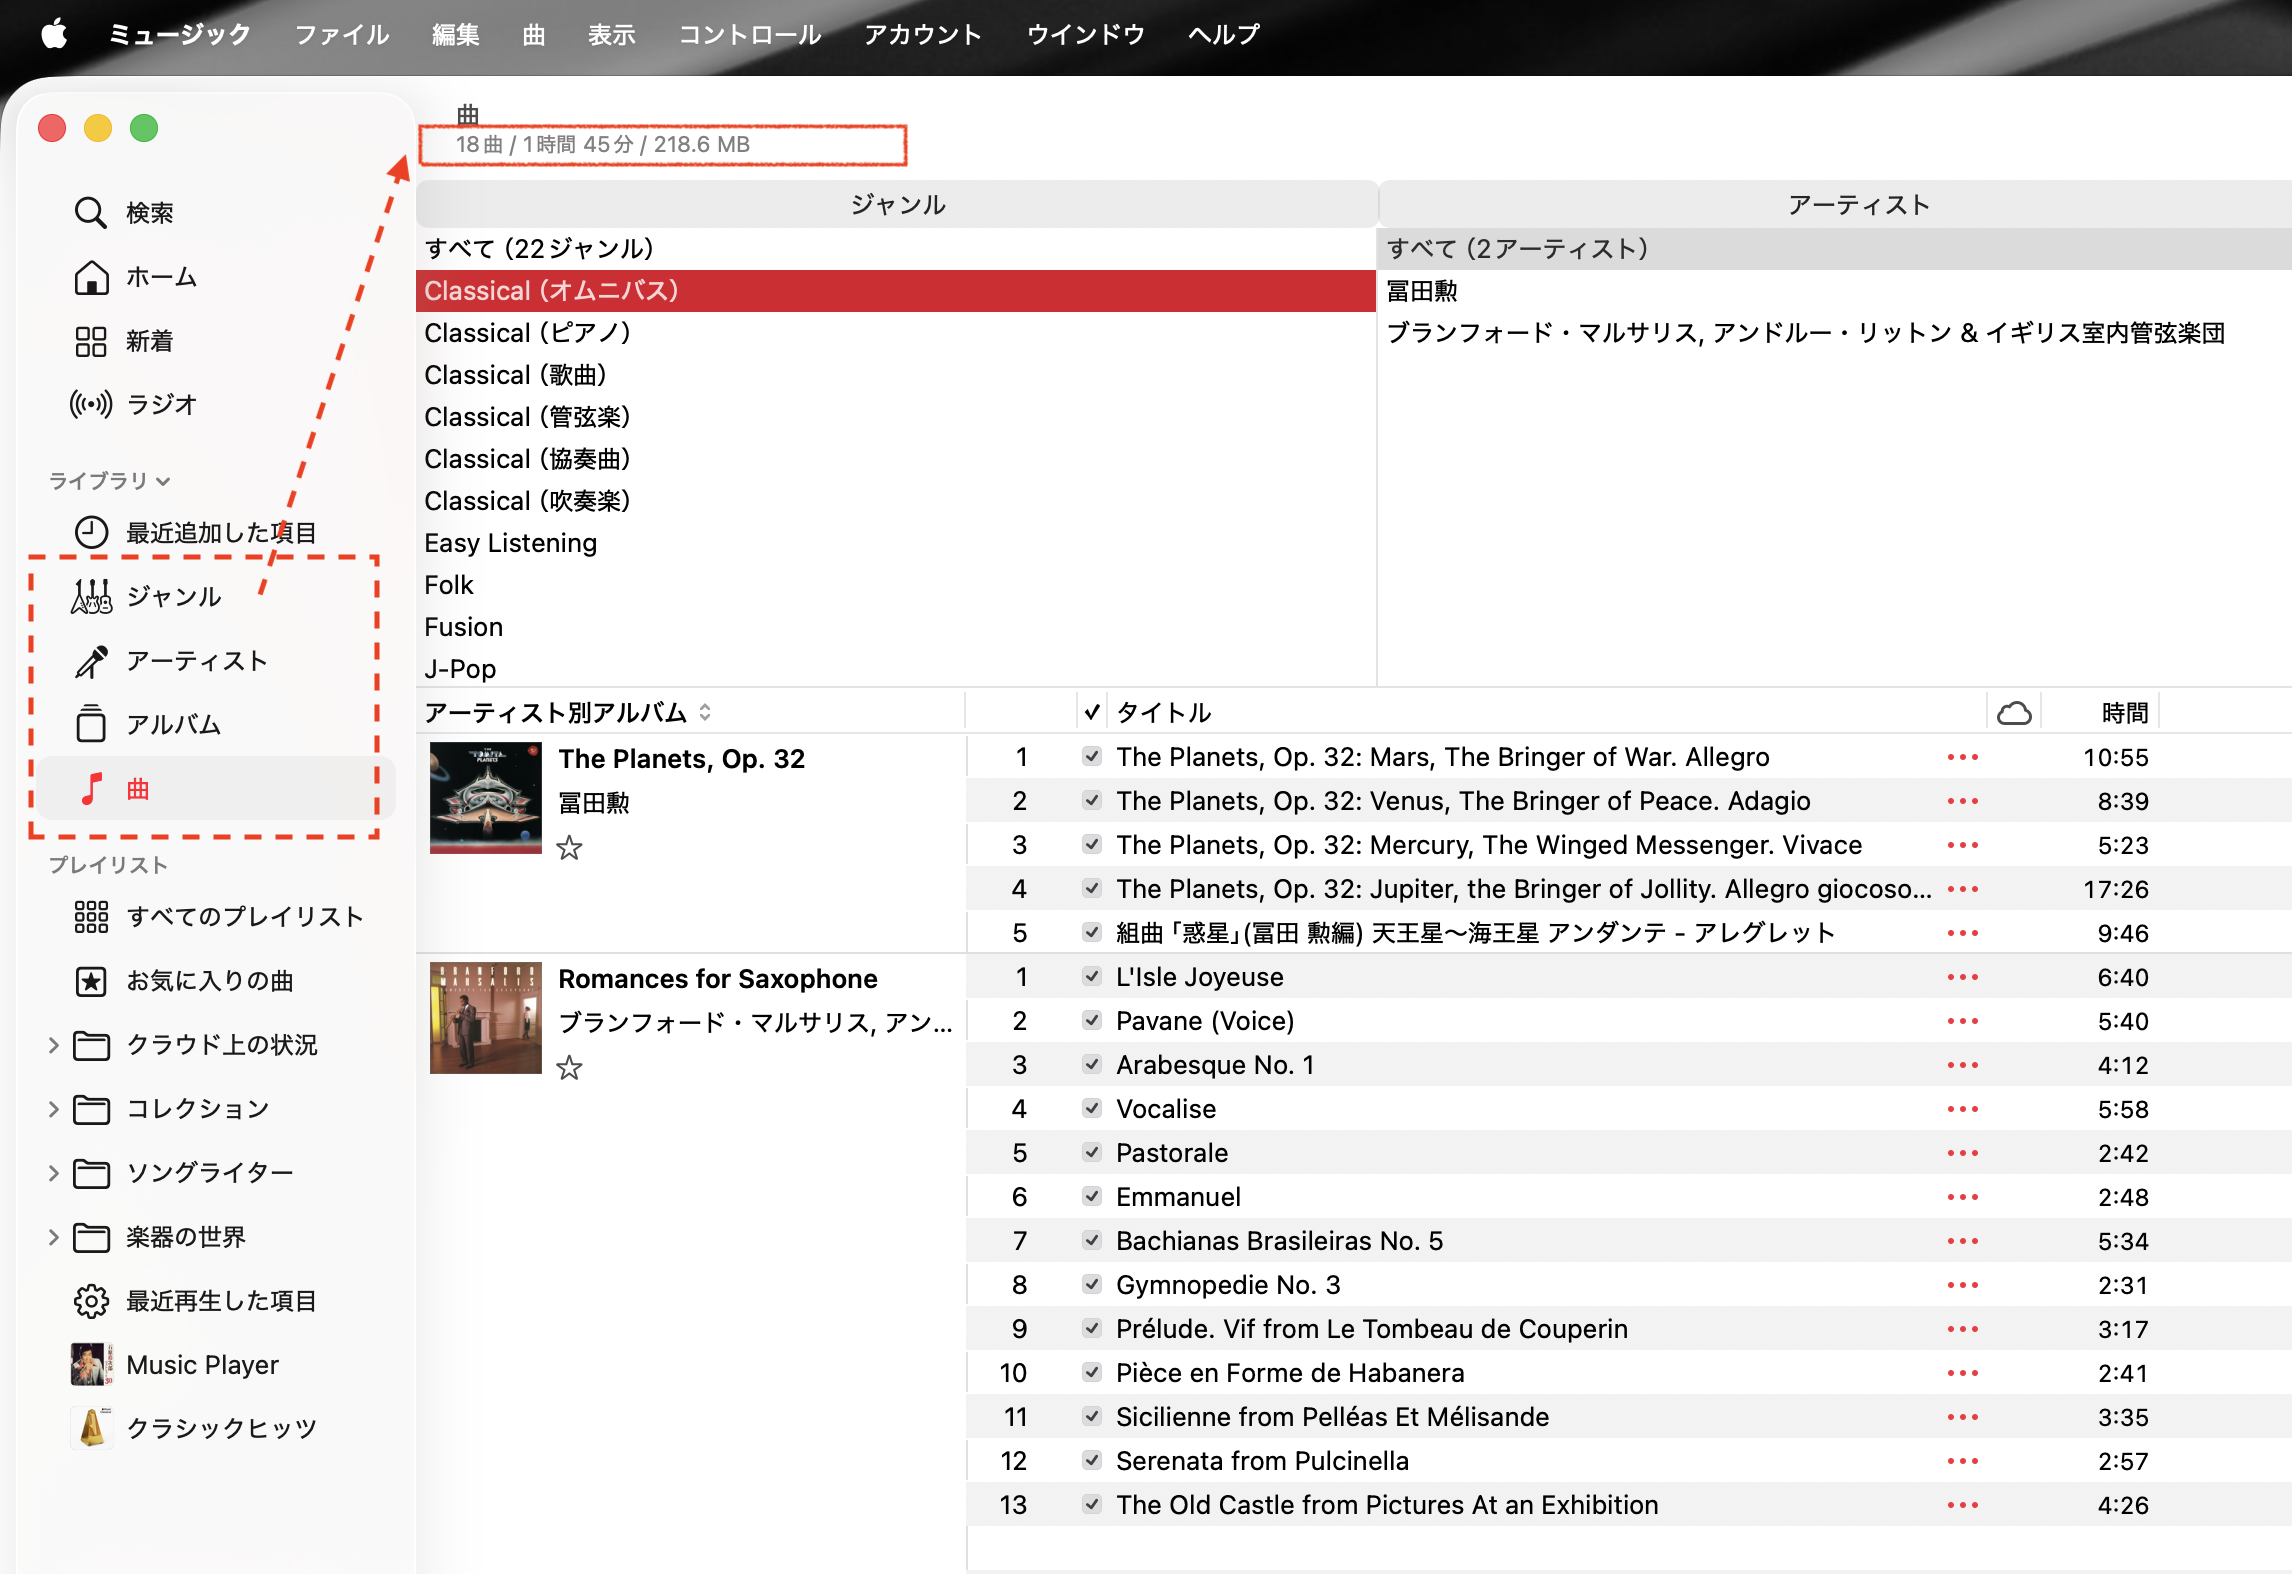2292x1574 pixels.
Task: Open the コントロール menu in the menu bar
Action: (750, 34)
